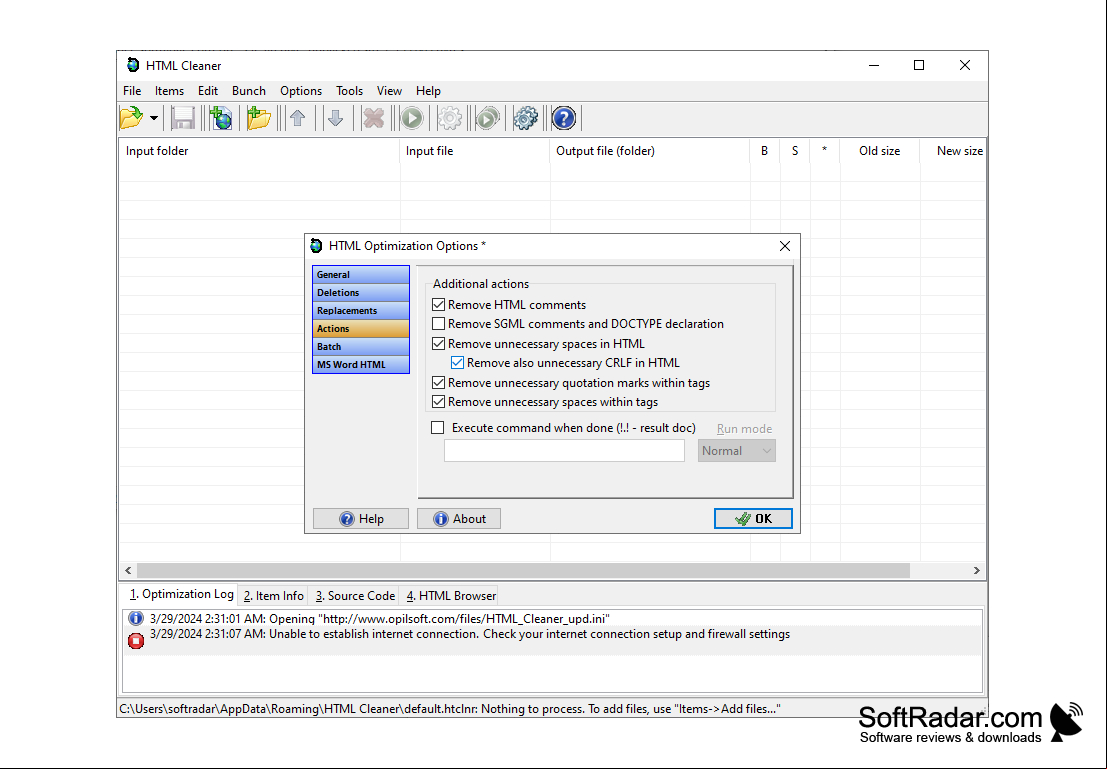This screenshot has height=769, width=1107.
Task: Click the execute command text field
Action: point(564,451)
